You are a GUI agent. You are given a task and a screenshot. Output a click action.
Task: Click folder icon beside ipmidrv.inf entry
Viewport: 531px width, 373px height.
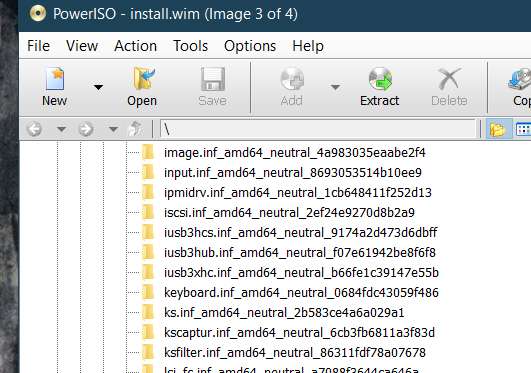pyautogui.click(x=148, y=192)
